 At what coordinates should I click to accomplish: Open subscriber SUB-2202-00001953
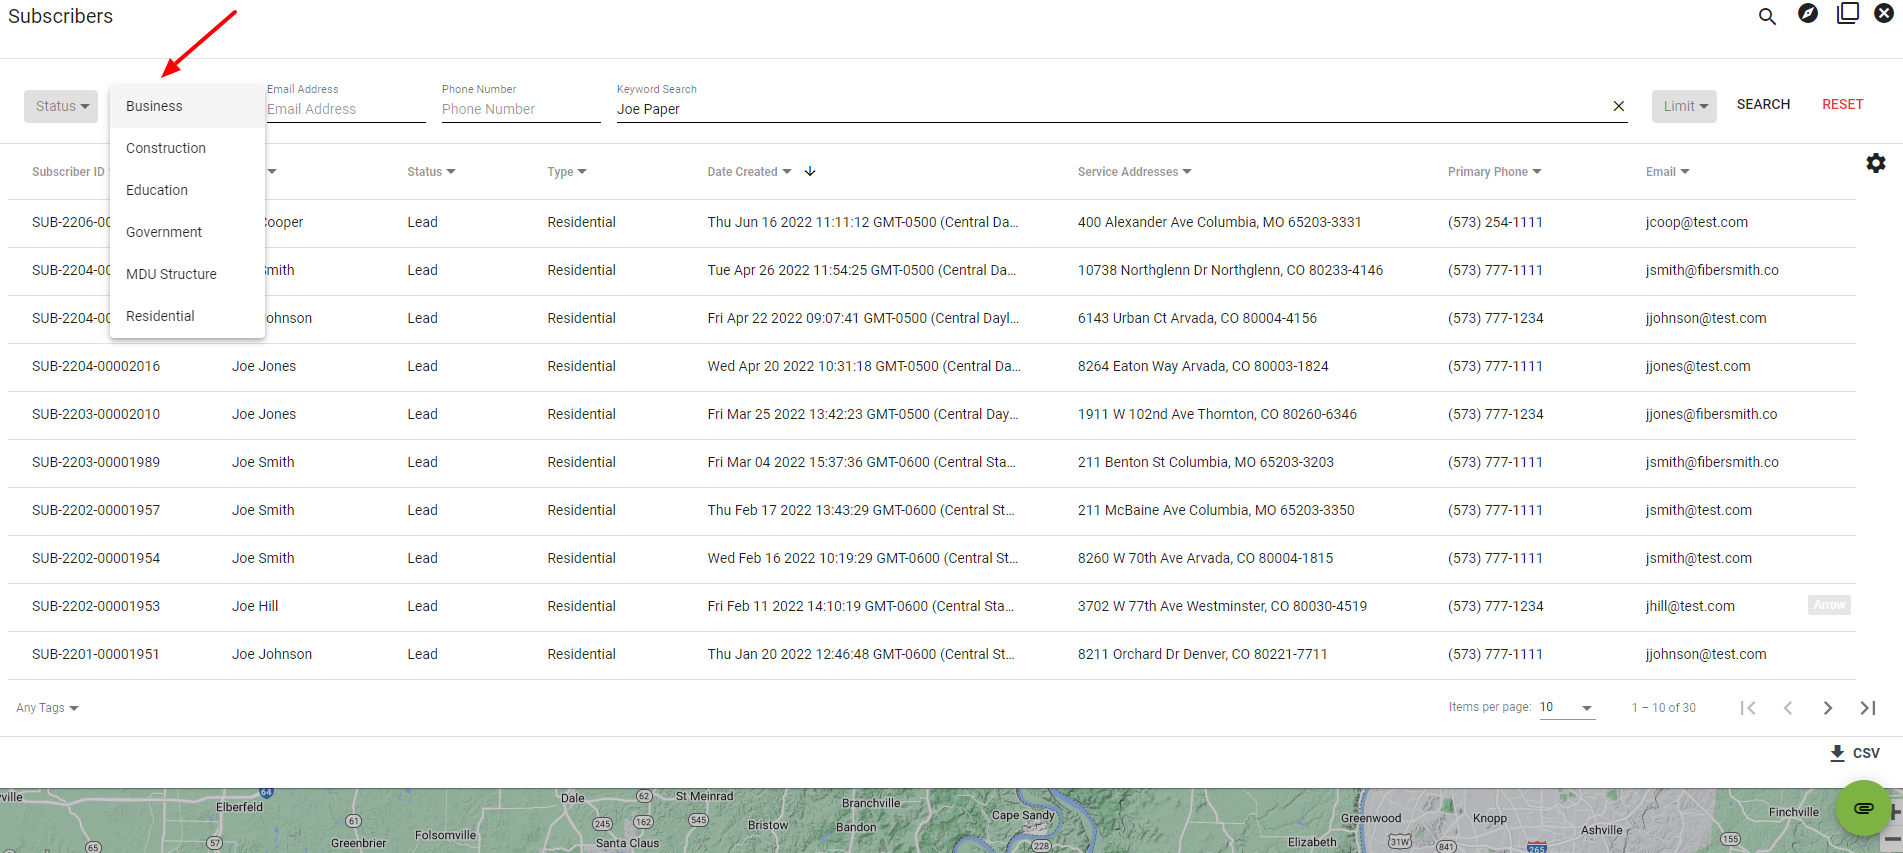pyautogui.click(x=96, y=606)
